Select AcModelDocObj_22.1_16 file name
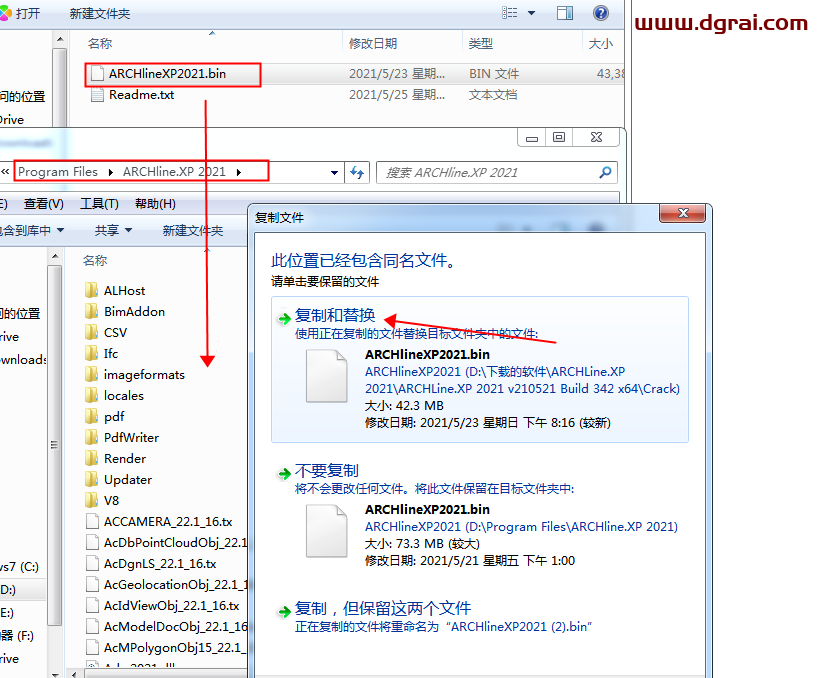This screenshot has height=678, width=834. point(176,626)
